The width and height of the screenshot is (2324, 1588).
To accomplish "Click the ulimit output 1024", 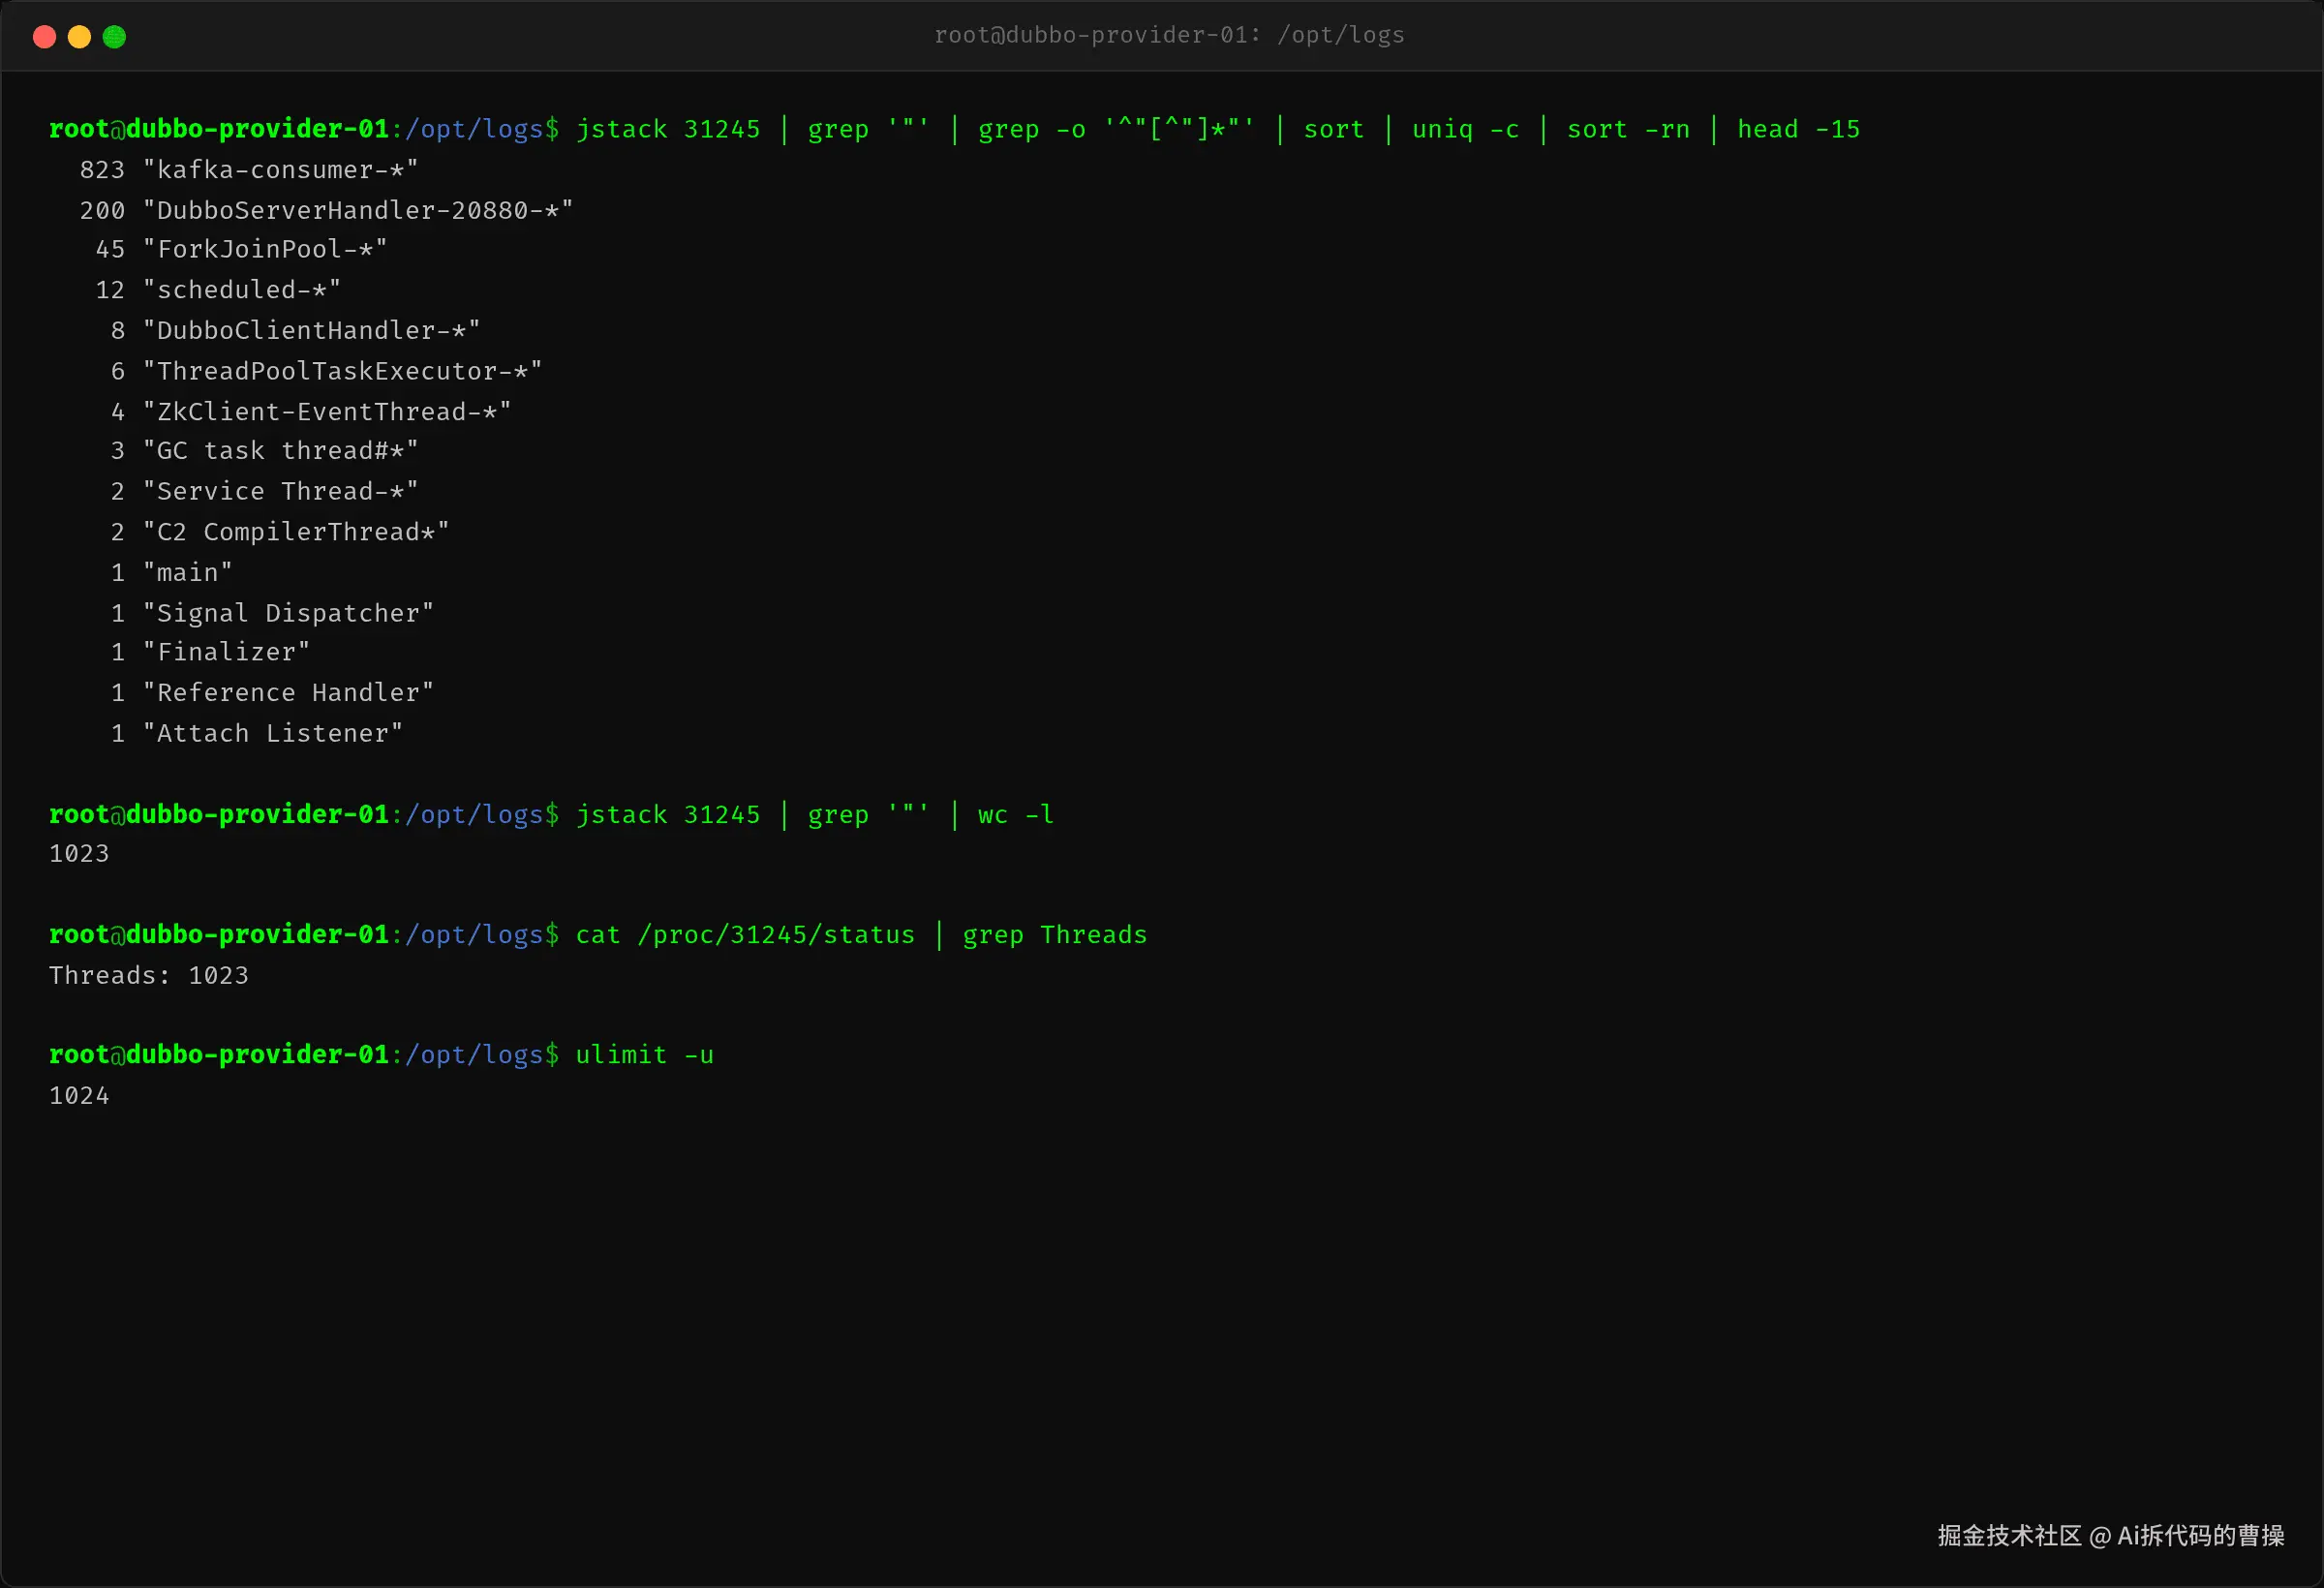I will click(x=79, y=1096).
